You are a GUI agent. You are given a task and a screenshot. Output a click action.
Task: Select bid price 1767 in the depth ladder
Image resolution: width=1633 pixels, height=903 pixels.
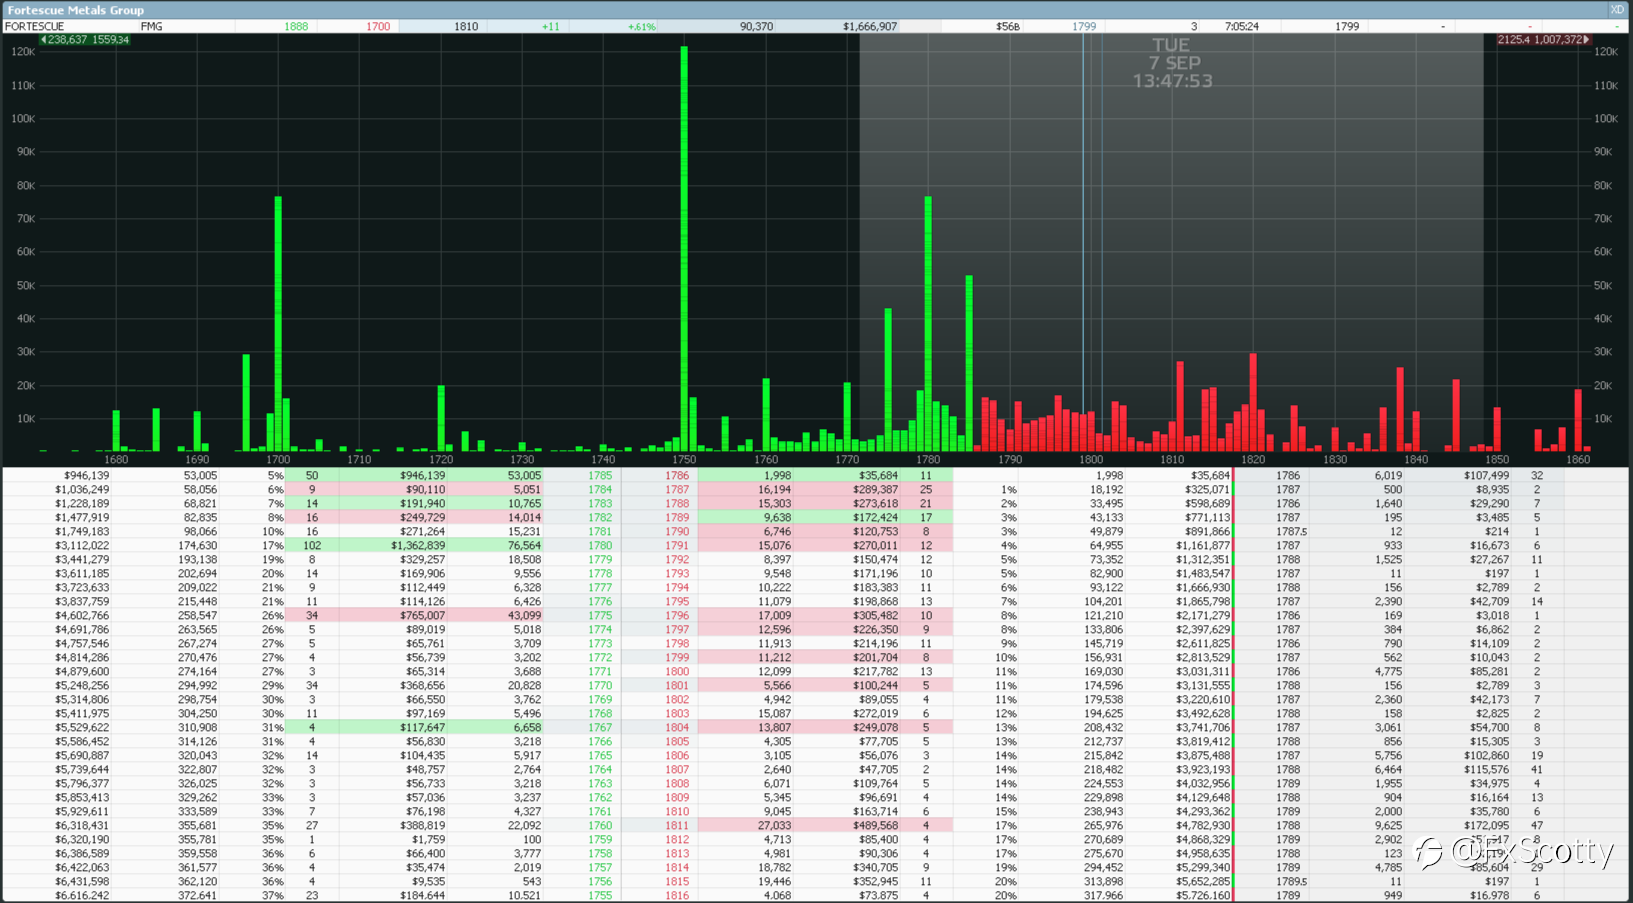coord(600,728)
